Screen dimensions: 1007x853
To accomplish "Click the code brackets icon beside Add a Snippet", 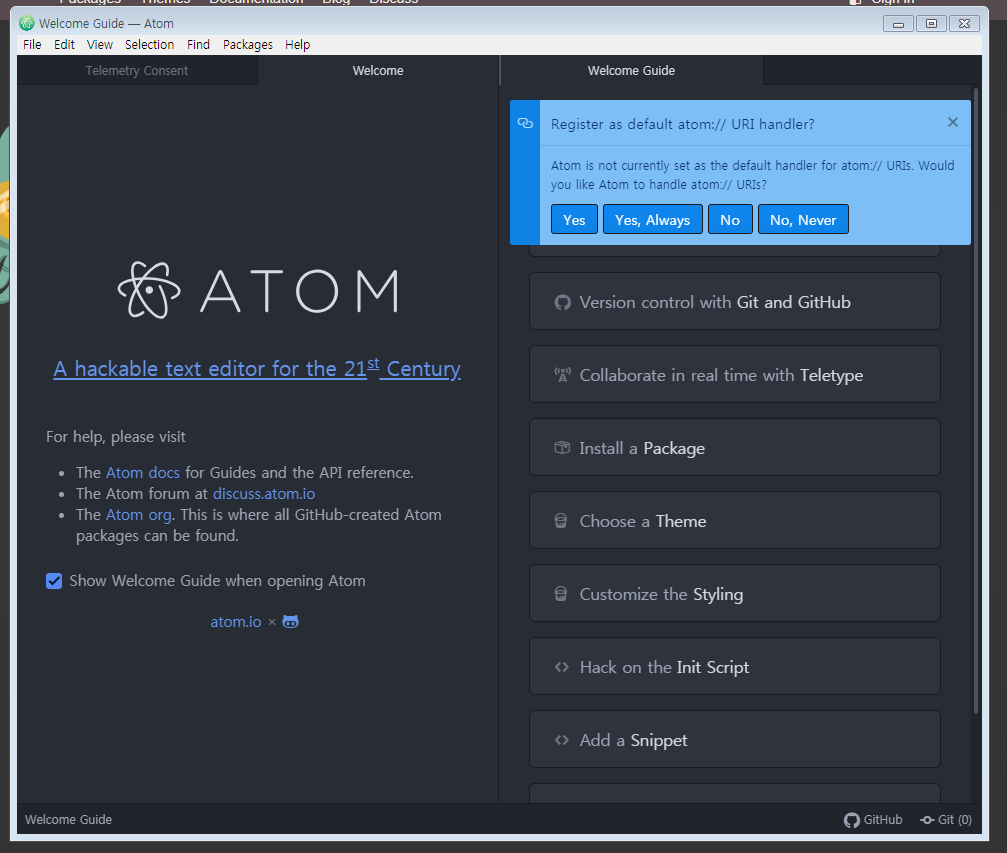I will (562, 740).
